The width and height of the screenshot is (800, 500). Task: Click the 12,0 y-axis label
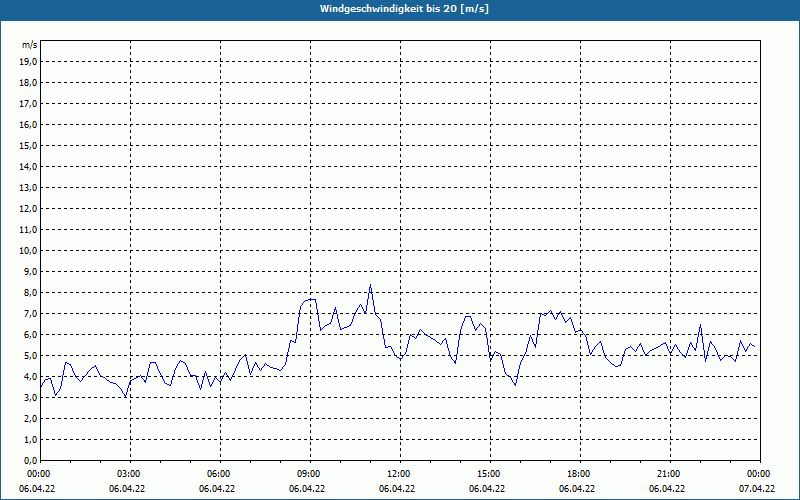point(28,209)
